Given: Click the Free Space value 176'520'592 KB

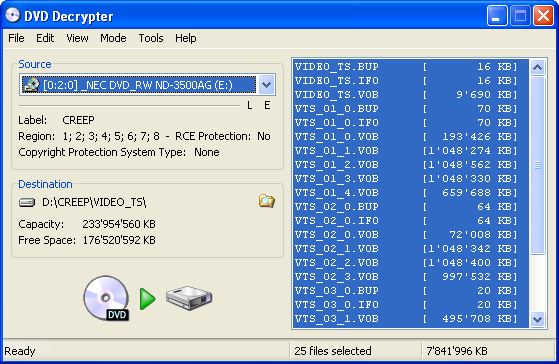Looking at the screenshot, I should click(x=119, y=240).
